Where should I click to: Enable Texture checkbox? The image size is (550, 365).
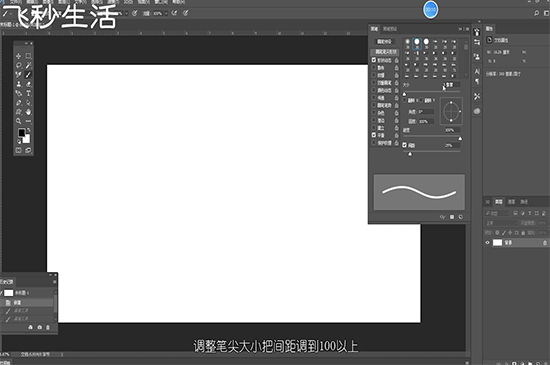[x=374, y=75]
